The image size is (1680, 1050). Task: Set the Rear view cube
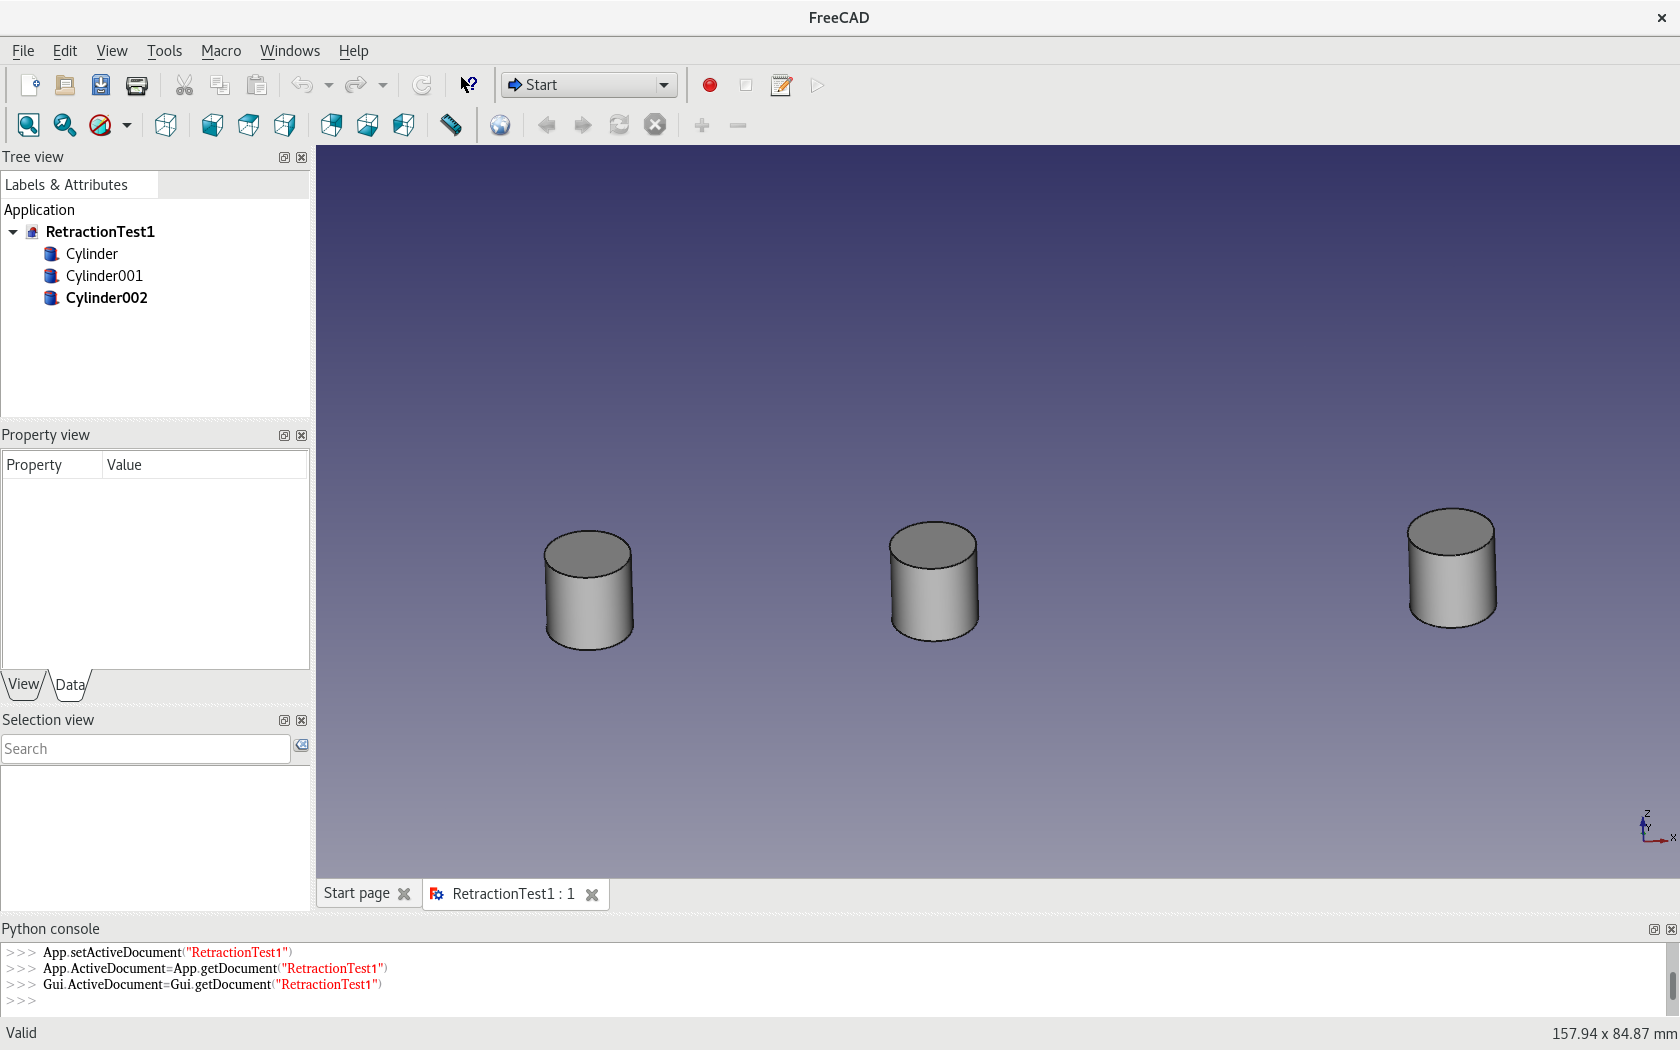[x=331, y=125]
